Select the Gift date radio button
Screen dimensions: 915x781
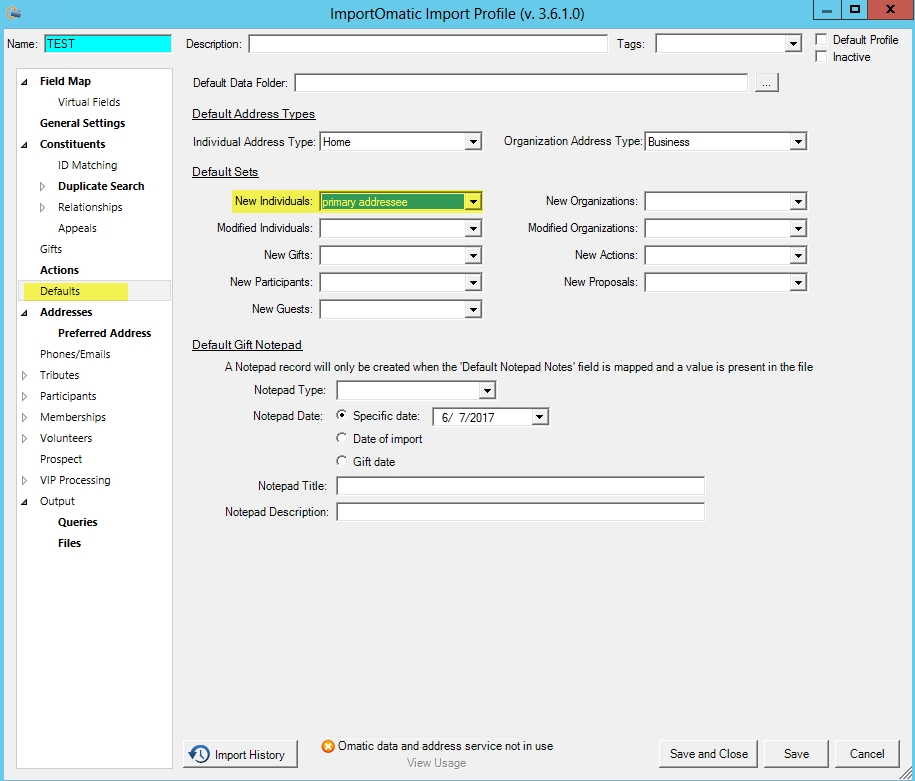tap(341, 461)
